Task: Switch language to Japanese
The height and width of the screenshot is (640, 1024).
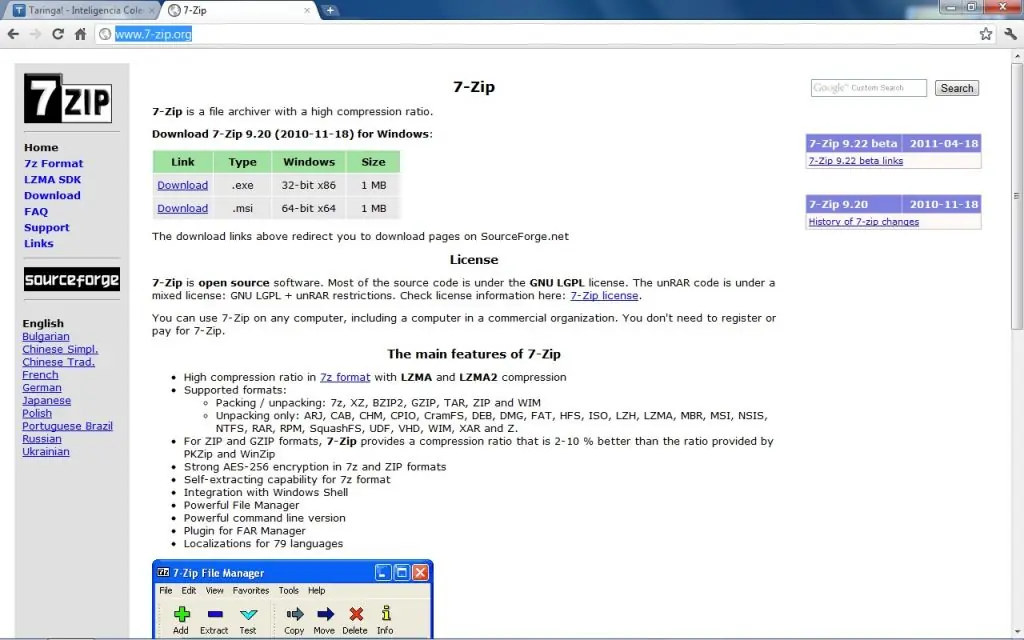Action: click(46, 400)
